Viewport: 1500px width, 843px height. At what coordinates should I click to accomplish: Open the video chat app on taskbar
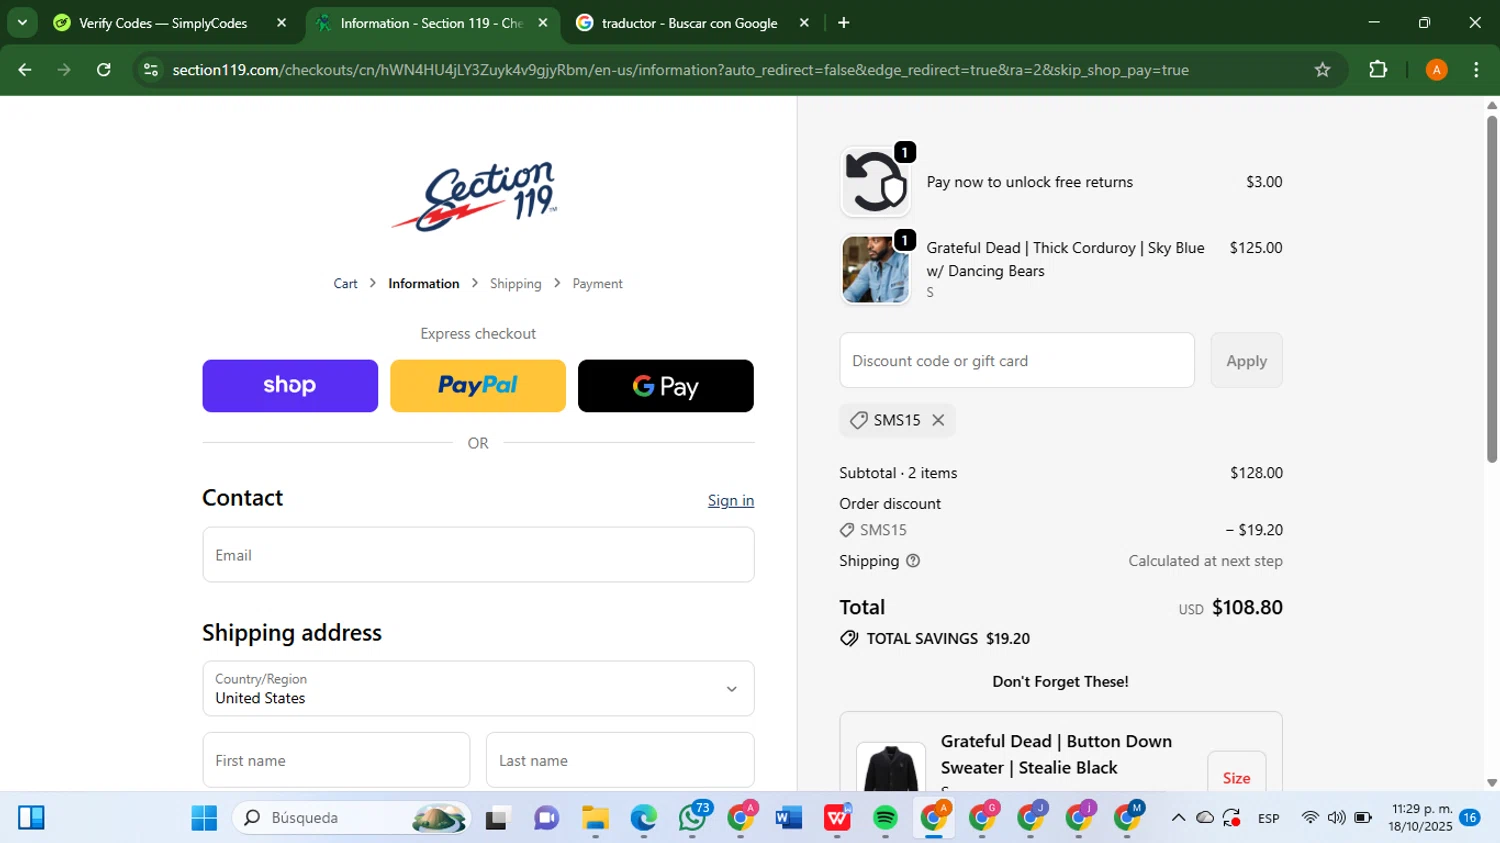[546, 818]
